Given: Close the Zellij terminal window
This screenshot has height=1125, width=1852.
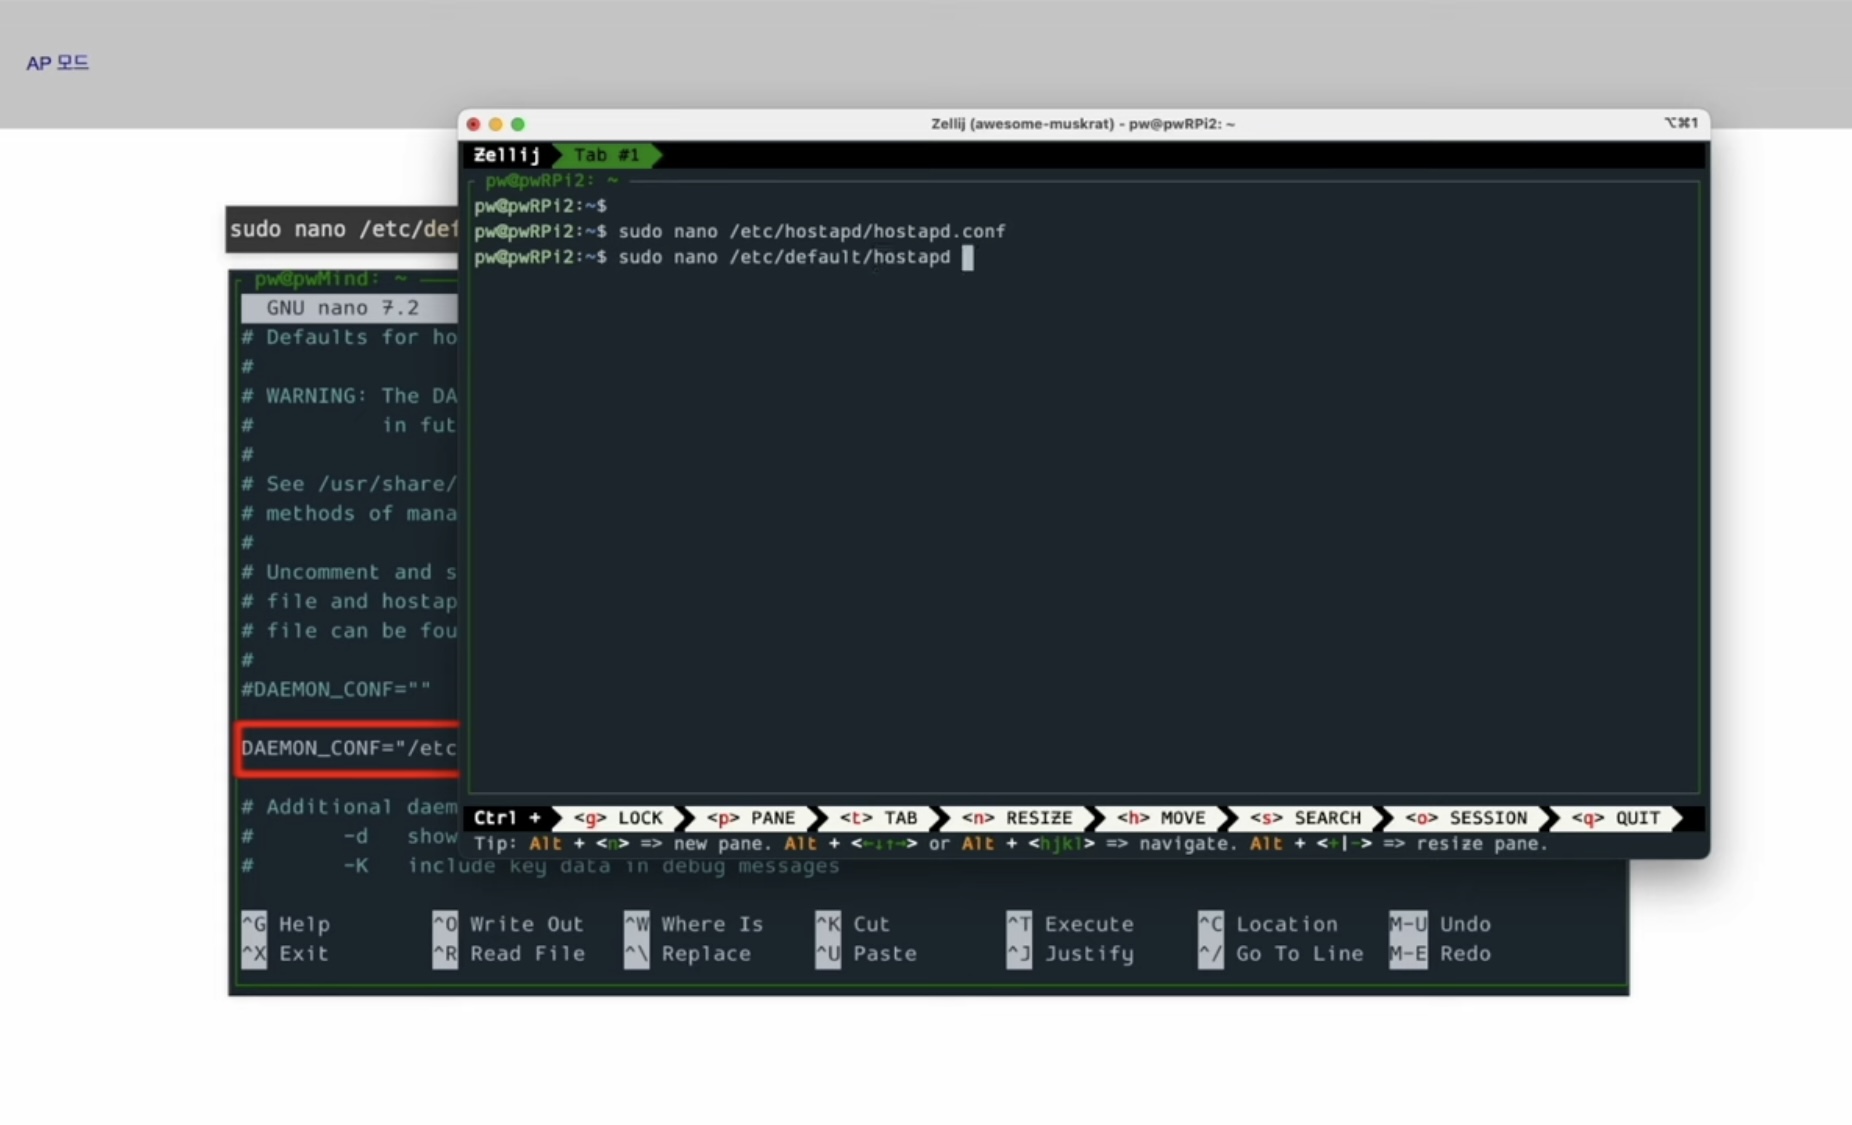Looking at the screenshot, I should pyautogui.click(x=474, y=124).
